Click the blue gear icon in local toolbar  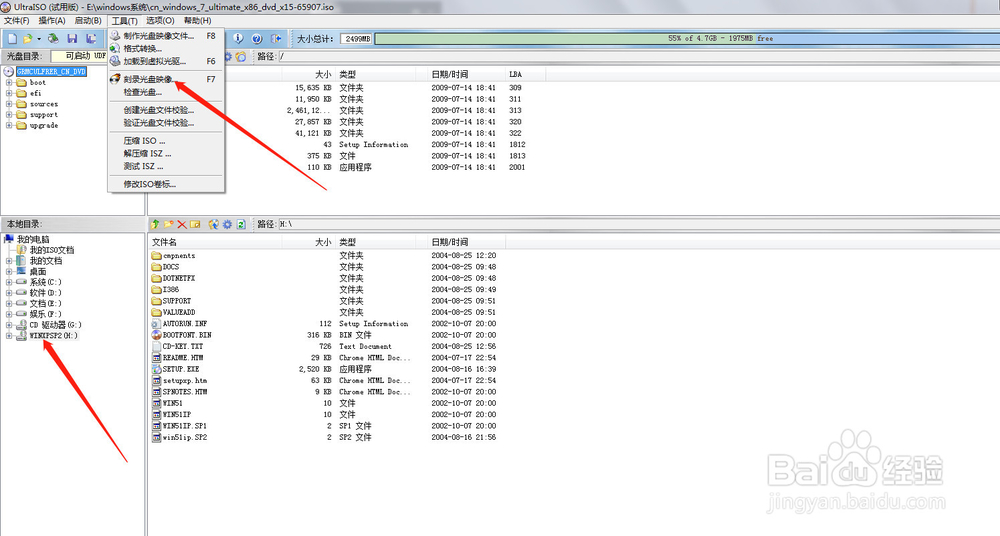pyautogui.click(x=227, y=225)
